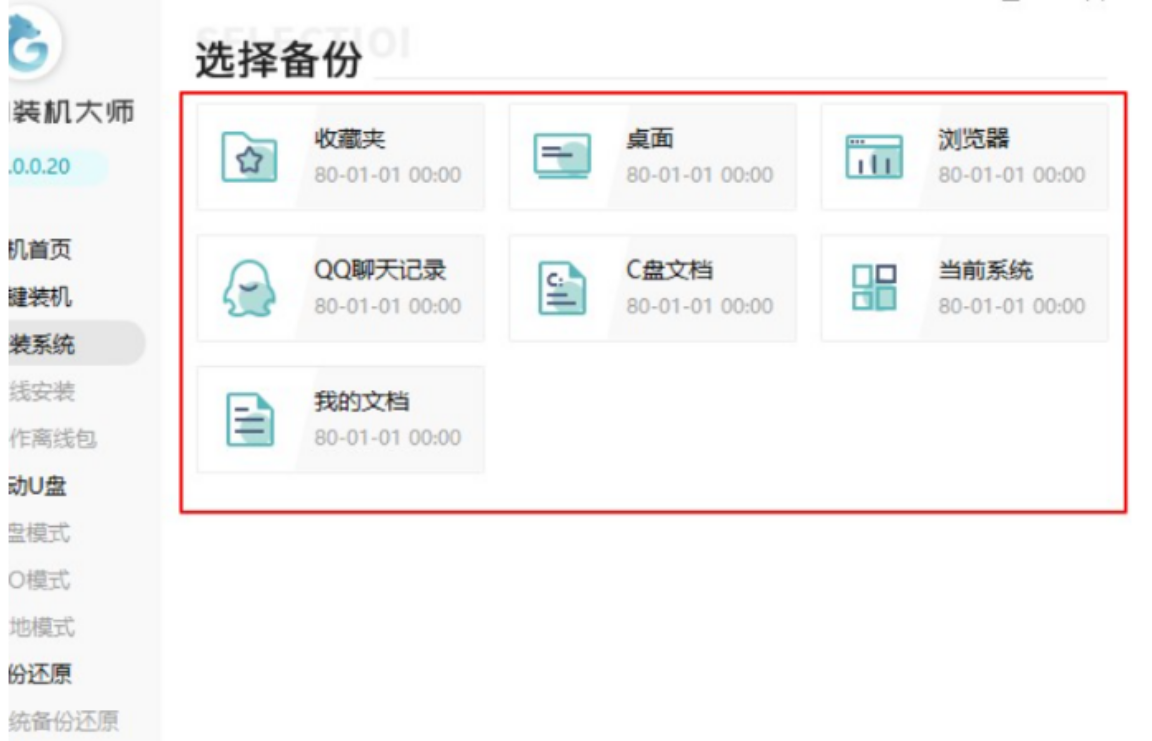This screenshot has height=741, width=1152.
Task: Click the 装机大师 app title
Action: coord(72,112)
